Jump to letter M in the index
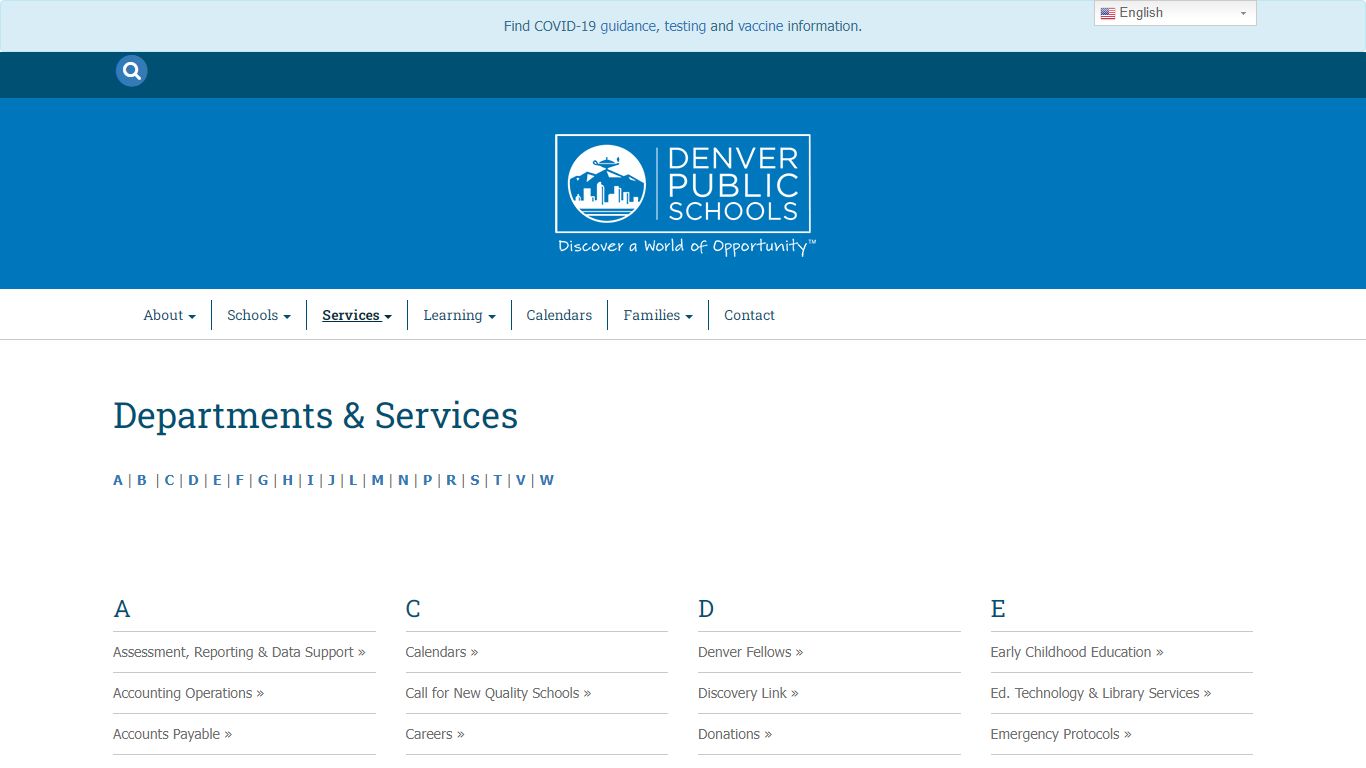 point(377,480)
